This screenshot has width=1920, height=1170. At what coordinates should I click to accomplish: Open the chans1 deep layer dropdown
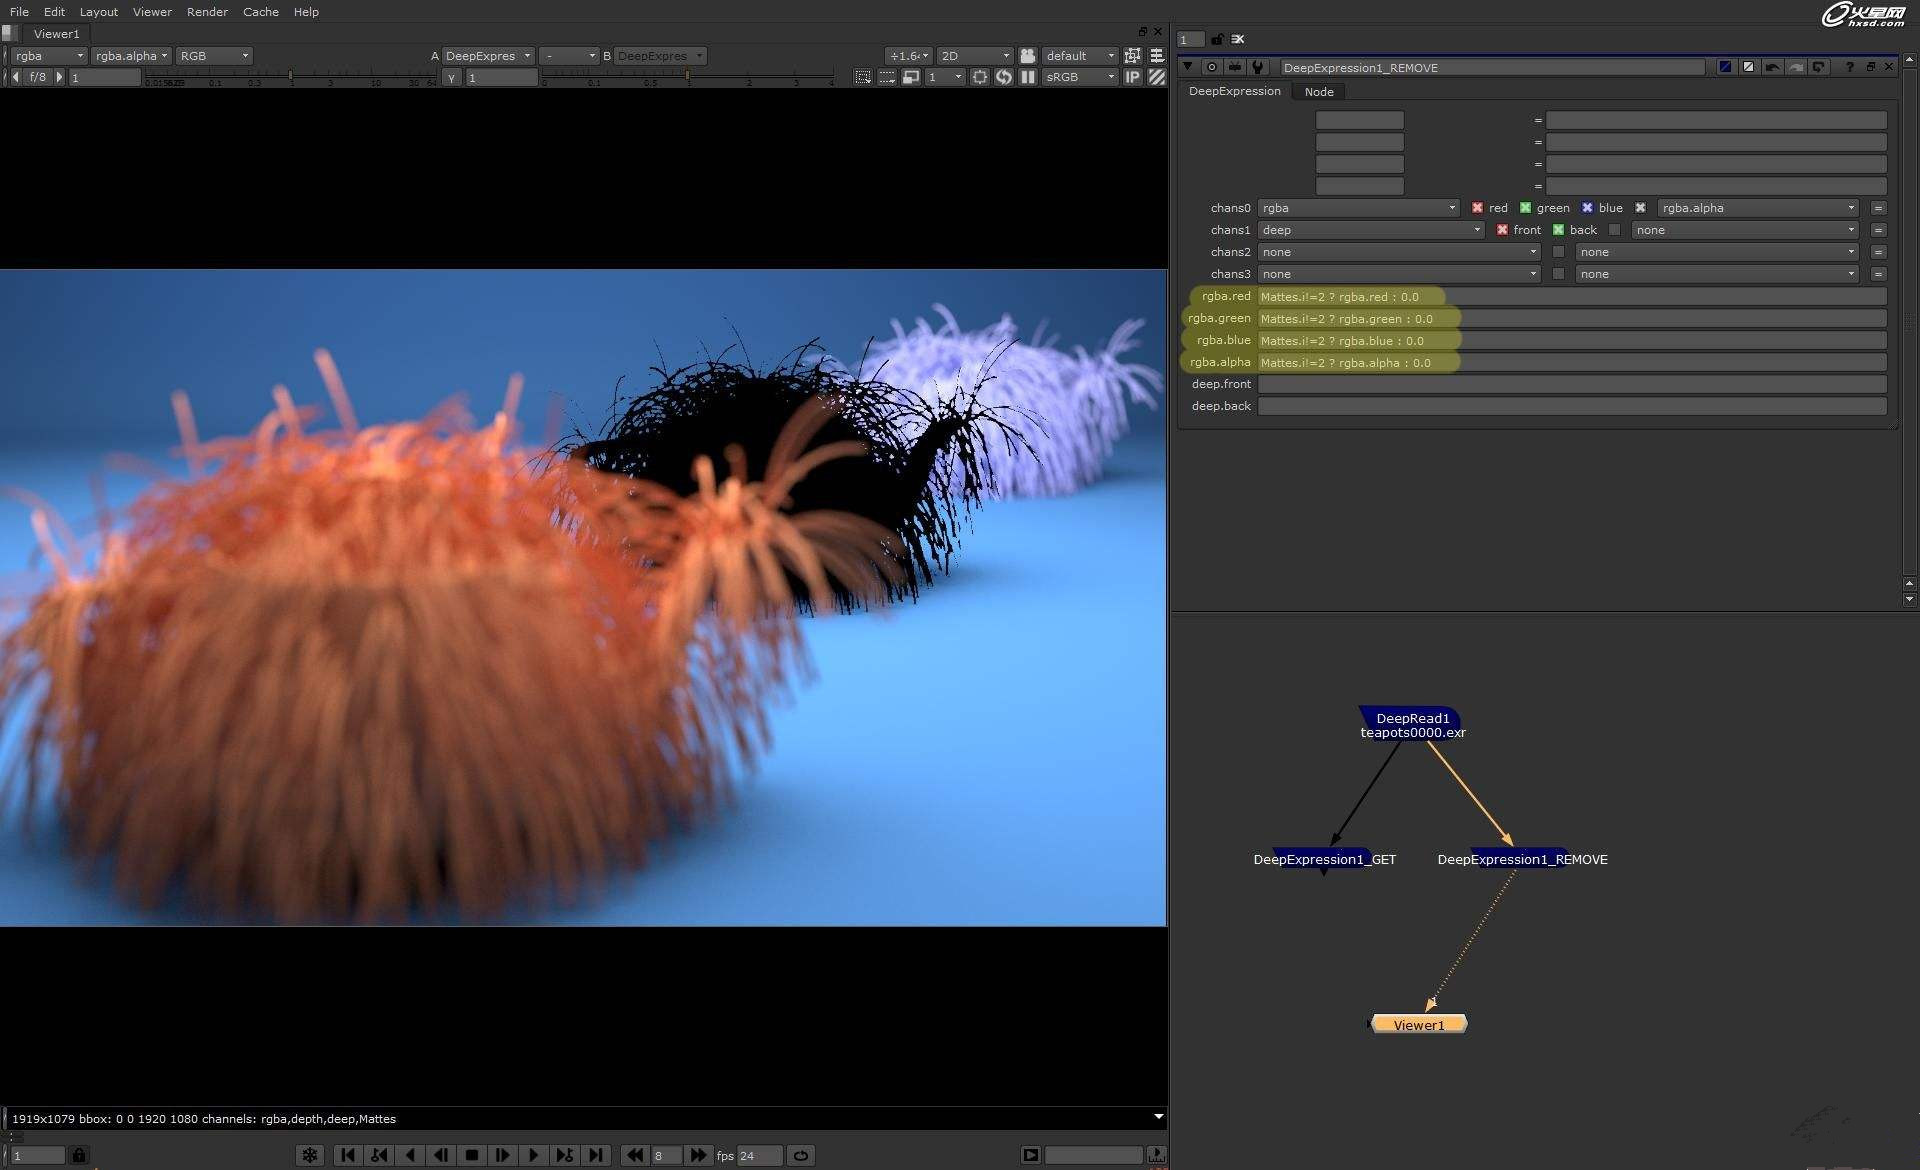[1370, 230]
